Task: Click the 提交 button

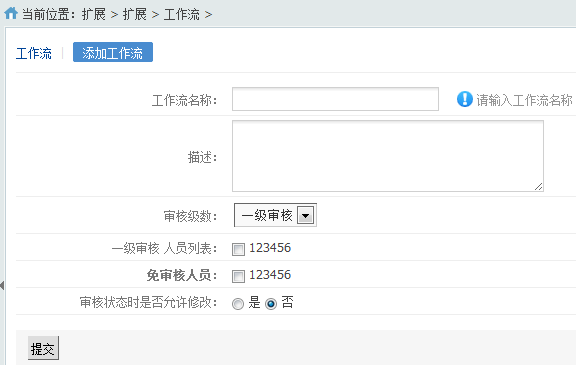Action: coord(43,348)
